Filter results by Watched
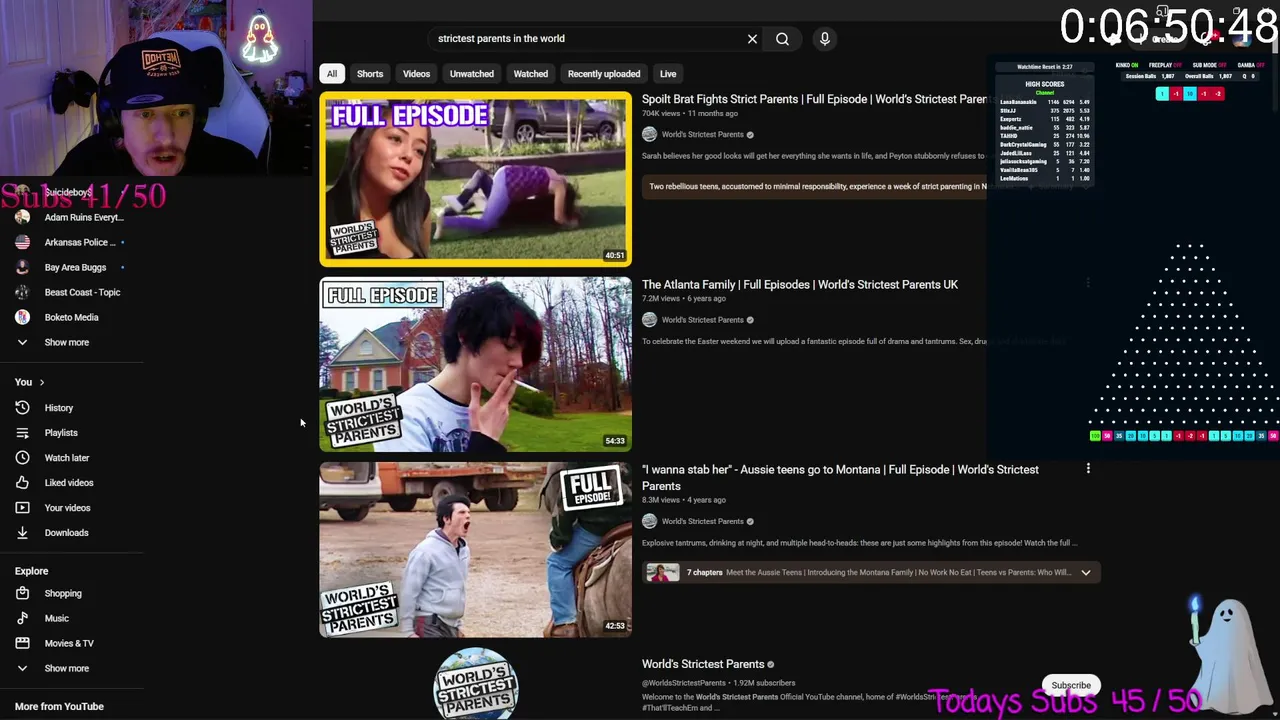Viewport: 1280px width, 720px height. [x=531, y=74]
